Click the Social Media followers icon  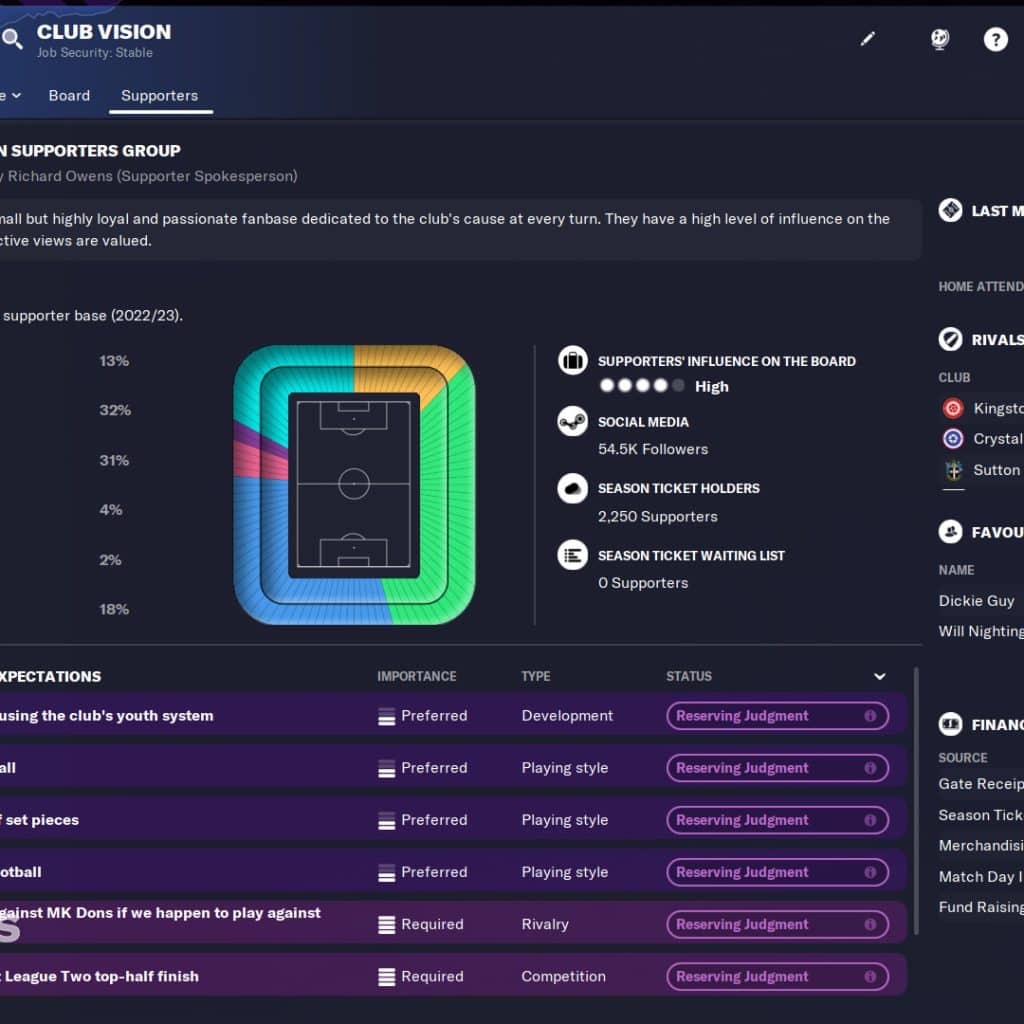[572, 422]
